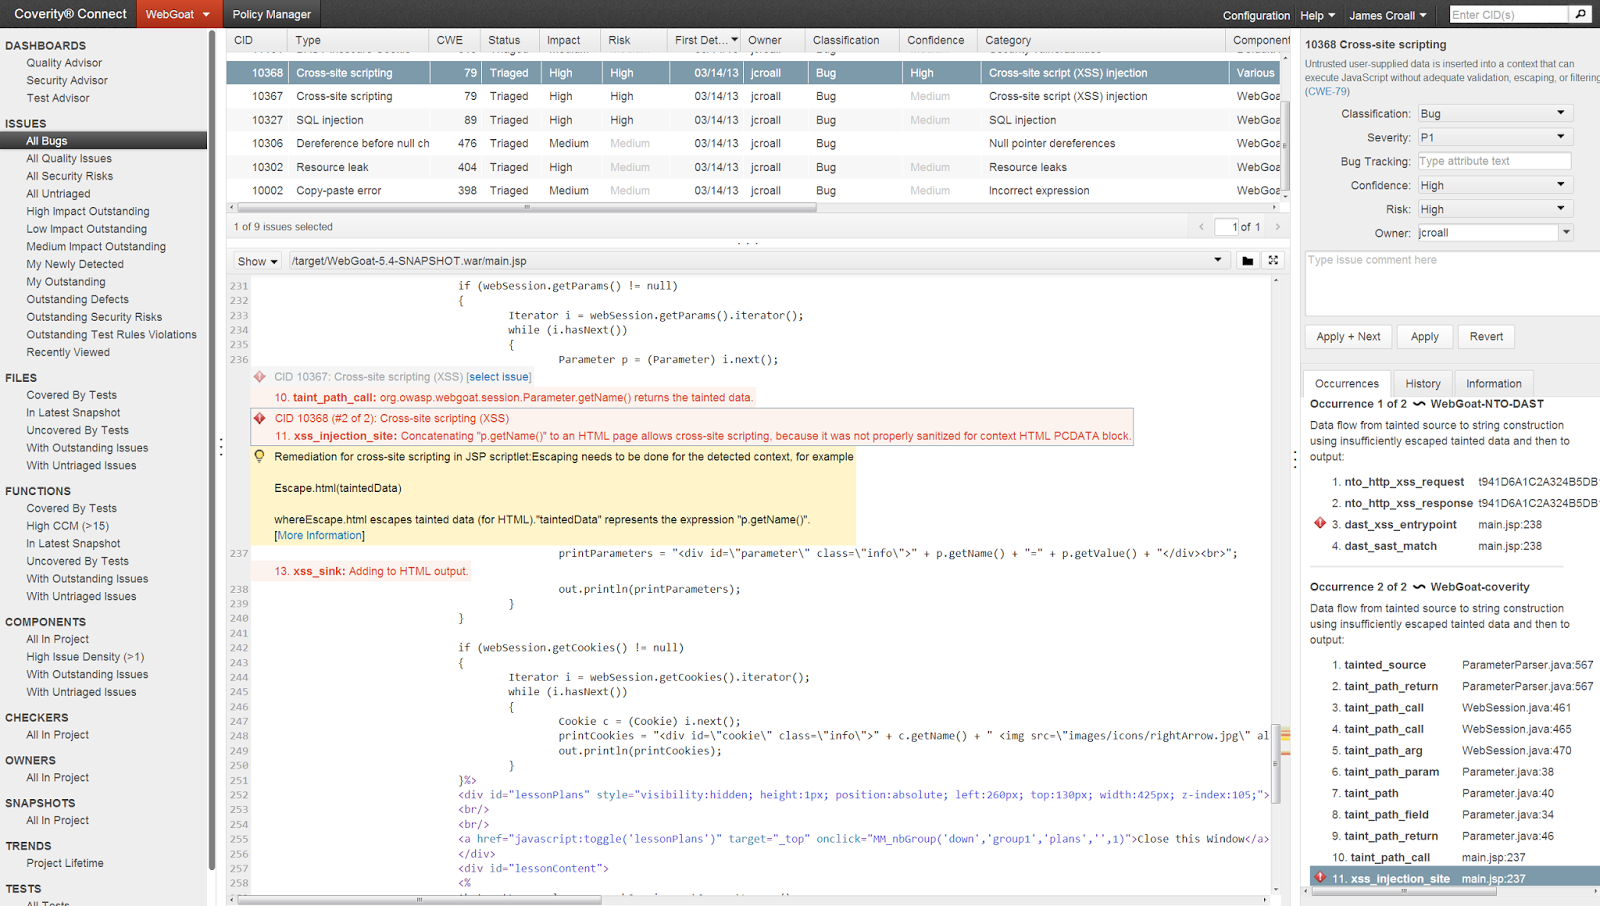Expand the source file path dropdown
Screen dimensions: 1600x906
coord(1217,260)
